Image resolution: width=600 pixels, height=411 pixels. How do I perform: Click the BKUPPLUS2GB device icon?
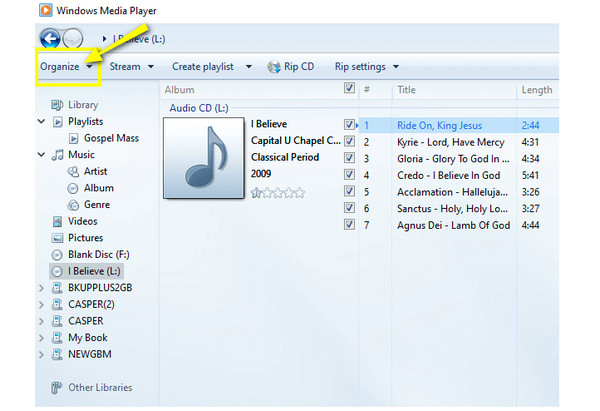(x=57, y=288)
